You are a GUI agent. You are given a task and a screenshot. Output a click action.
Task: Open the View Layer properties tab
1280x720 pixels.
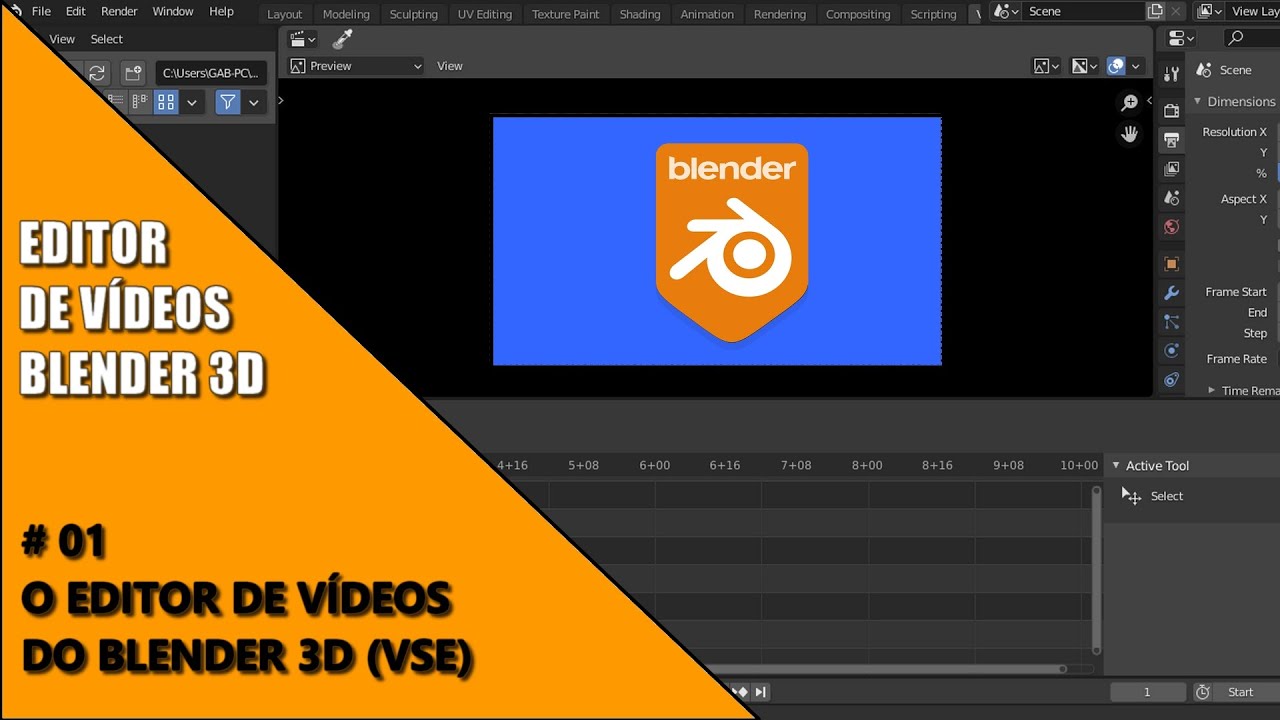click(1172, 169)
